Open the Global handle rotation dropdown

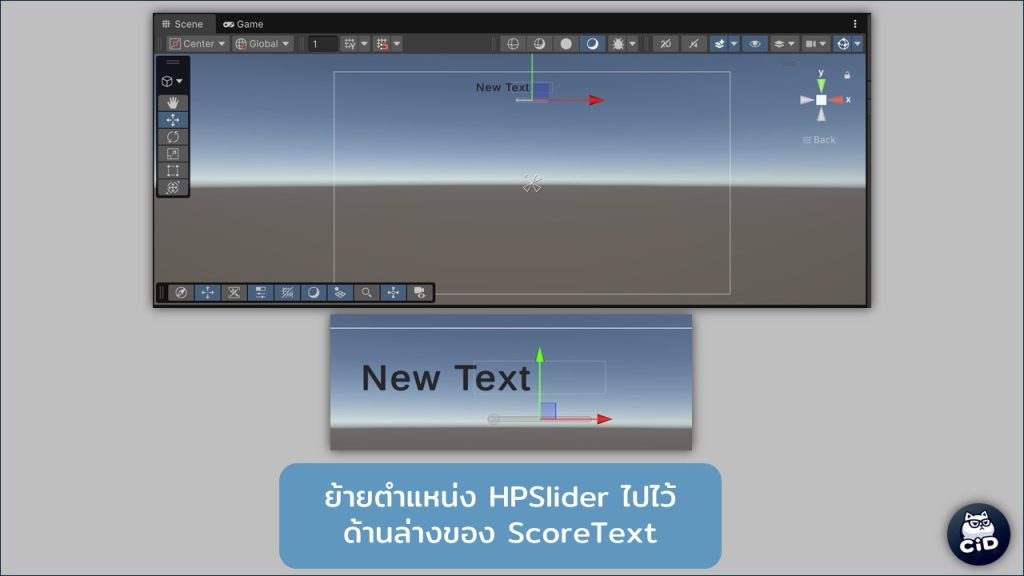263,44
